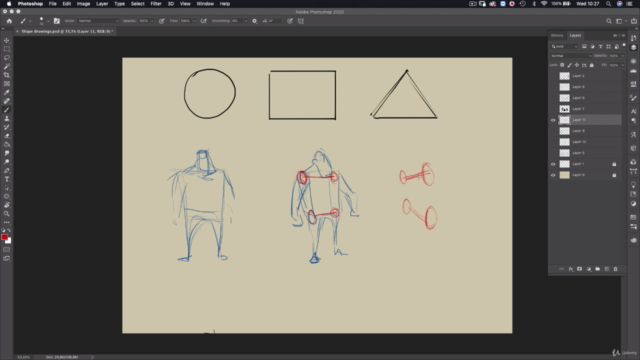Viewport: 640px width, 360px height.
Task: Select the Horizontal Type tool
Action: [7, 179]
